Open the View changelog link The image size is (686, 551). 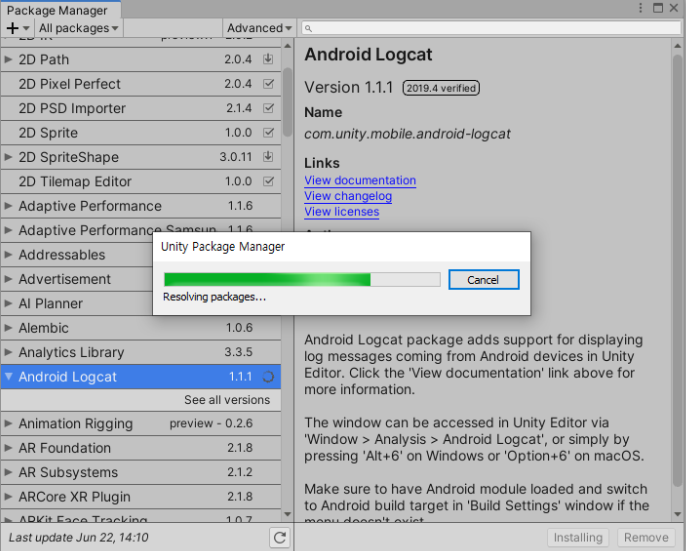click(348, 196)
